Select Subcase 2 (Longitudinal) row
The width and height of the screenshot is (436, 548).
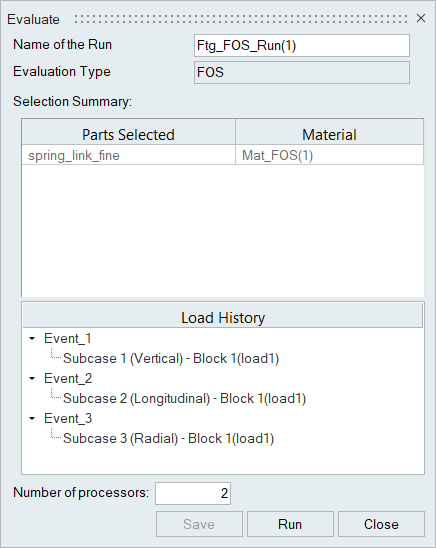[184, 398]
